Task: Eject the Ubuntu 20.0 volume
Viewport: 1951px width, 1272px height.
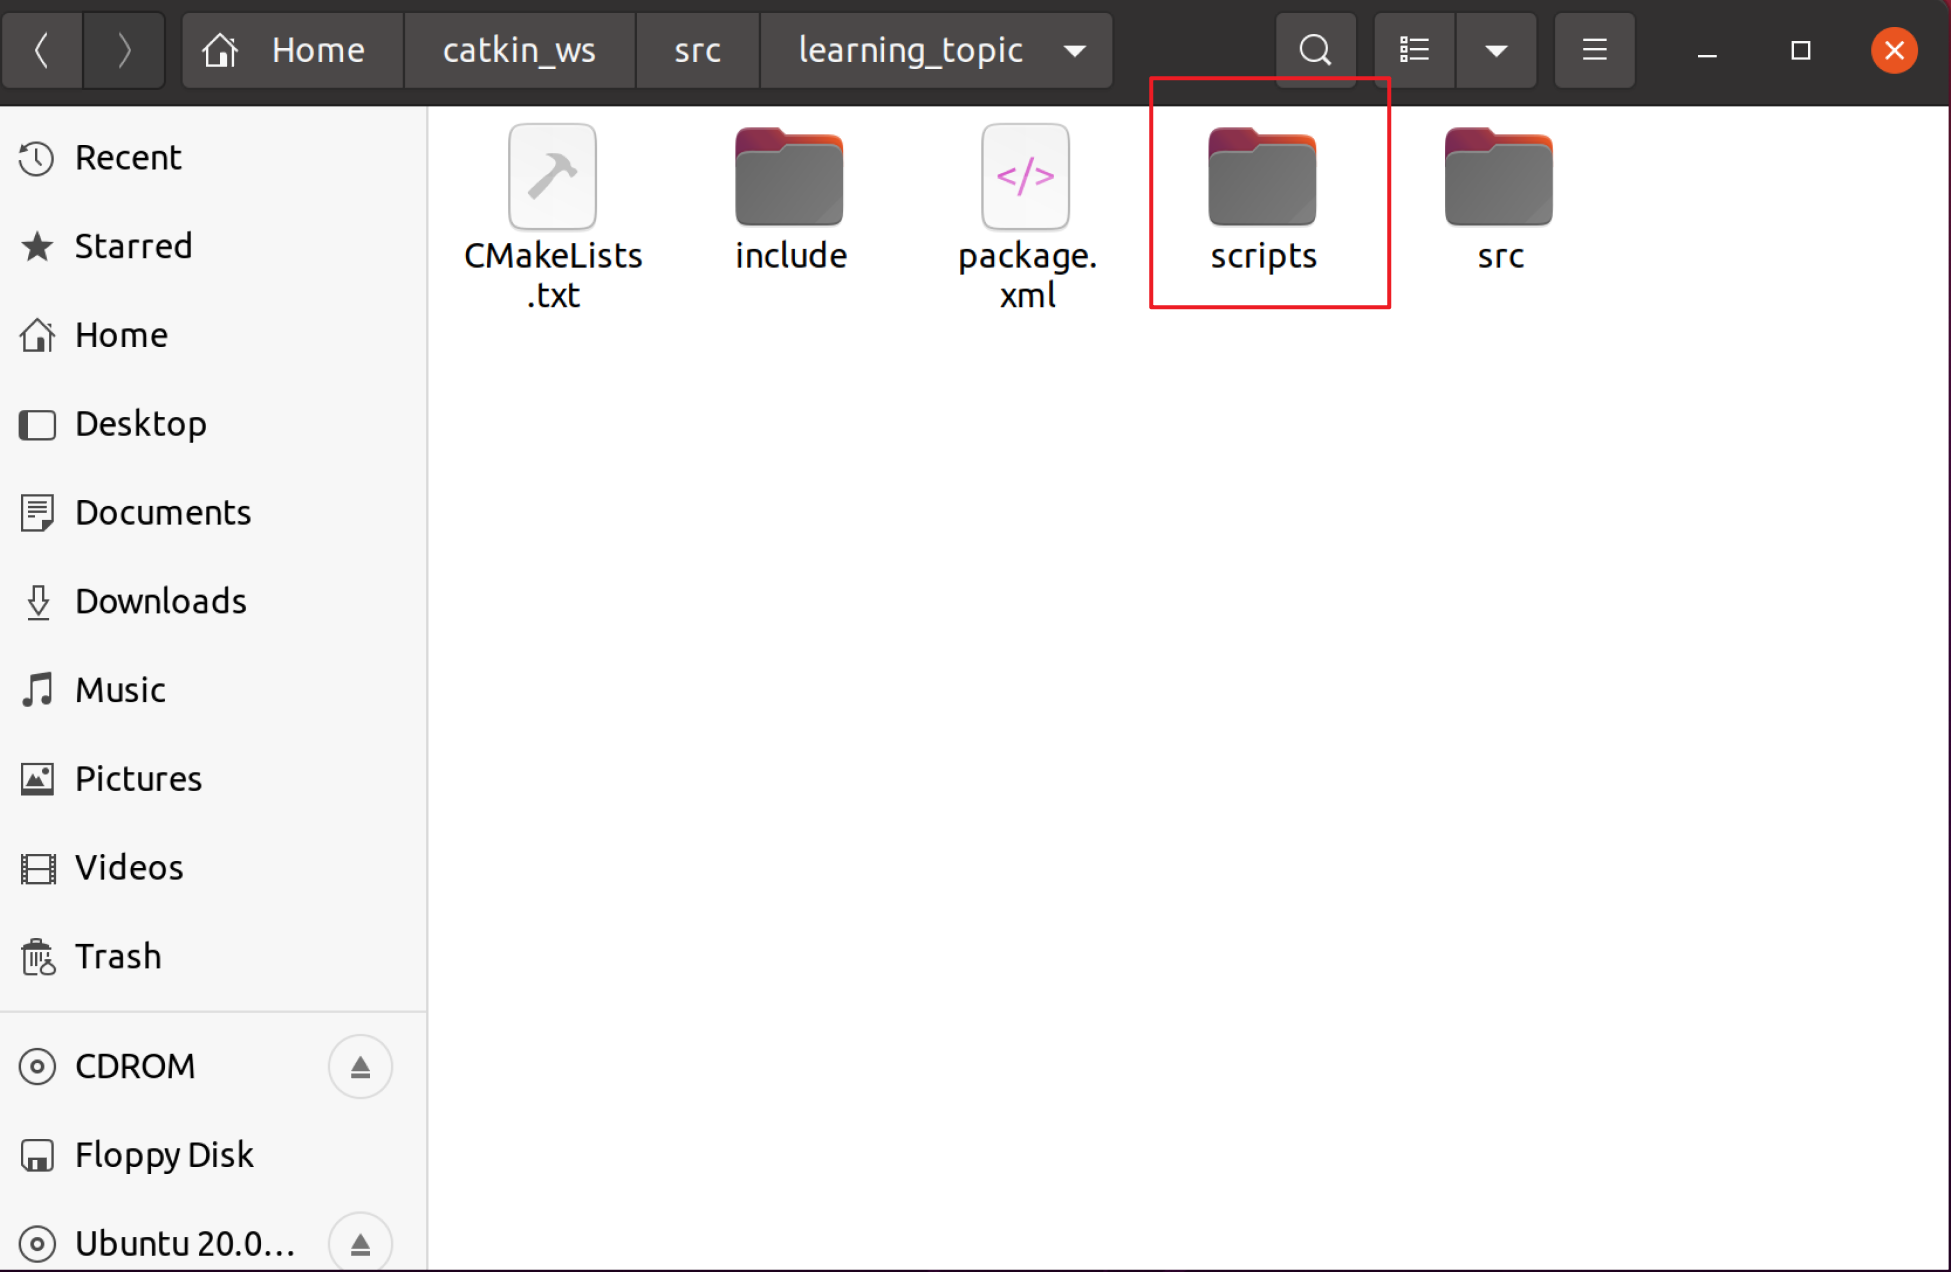Action: pos(360,1243)
